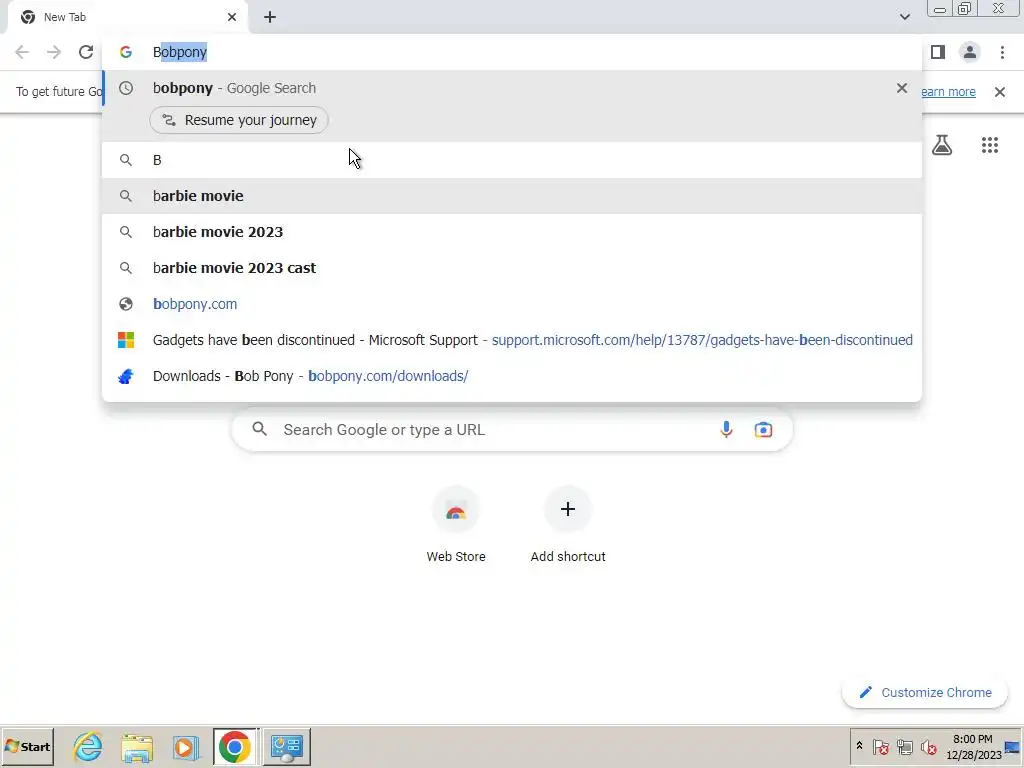This screenshot has height=768, width=1024.
Task: Choose the barbie movie suggestion
Action: pos(512,196)
